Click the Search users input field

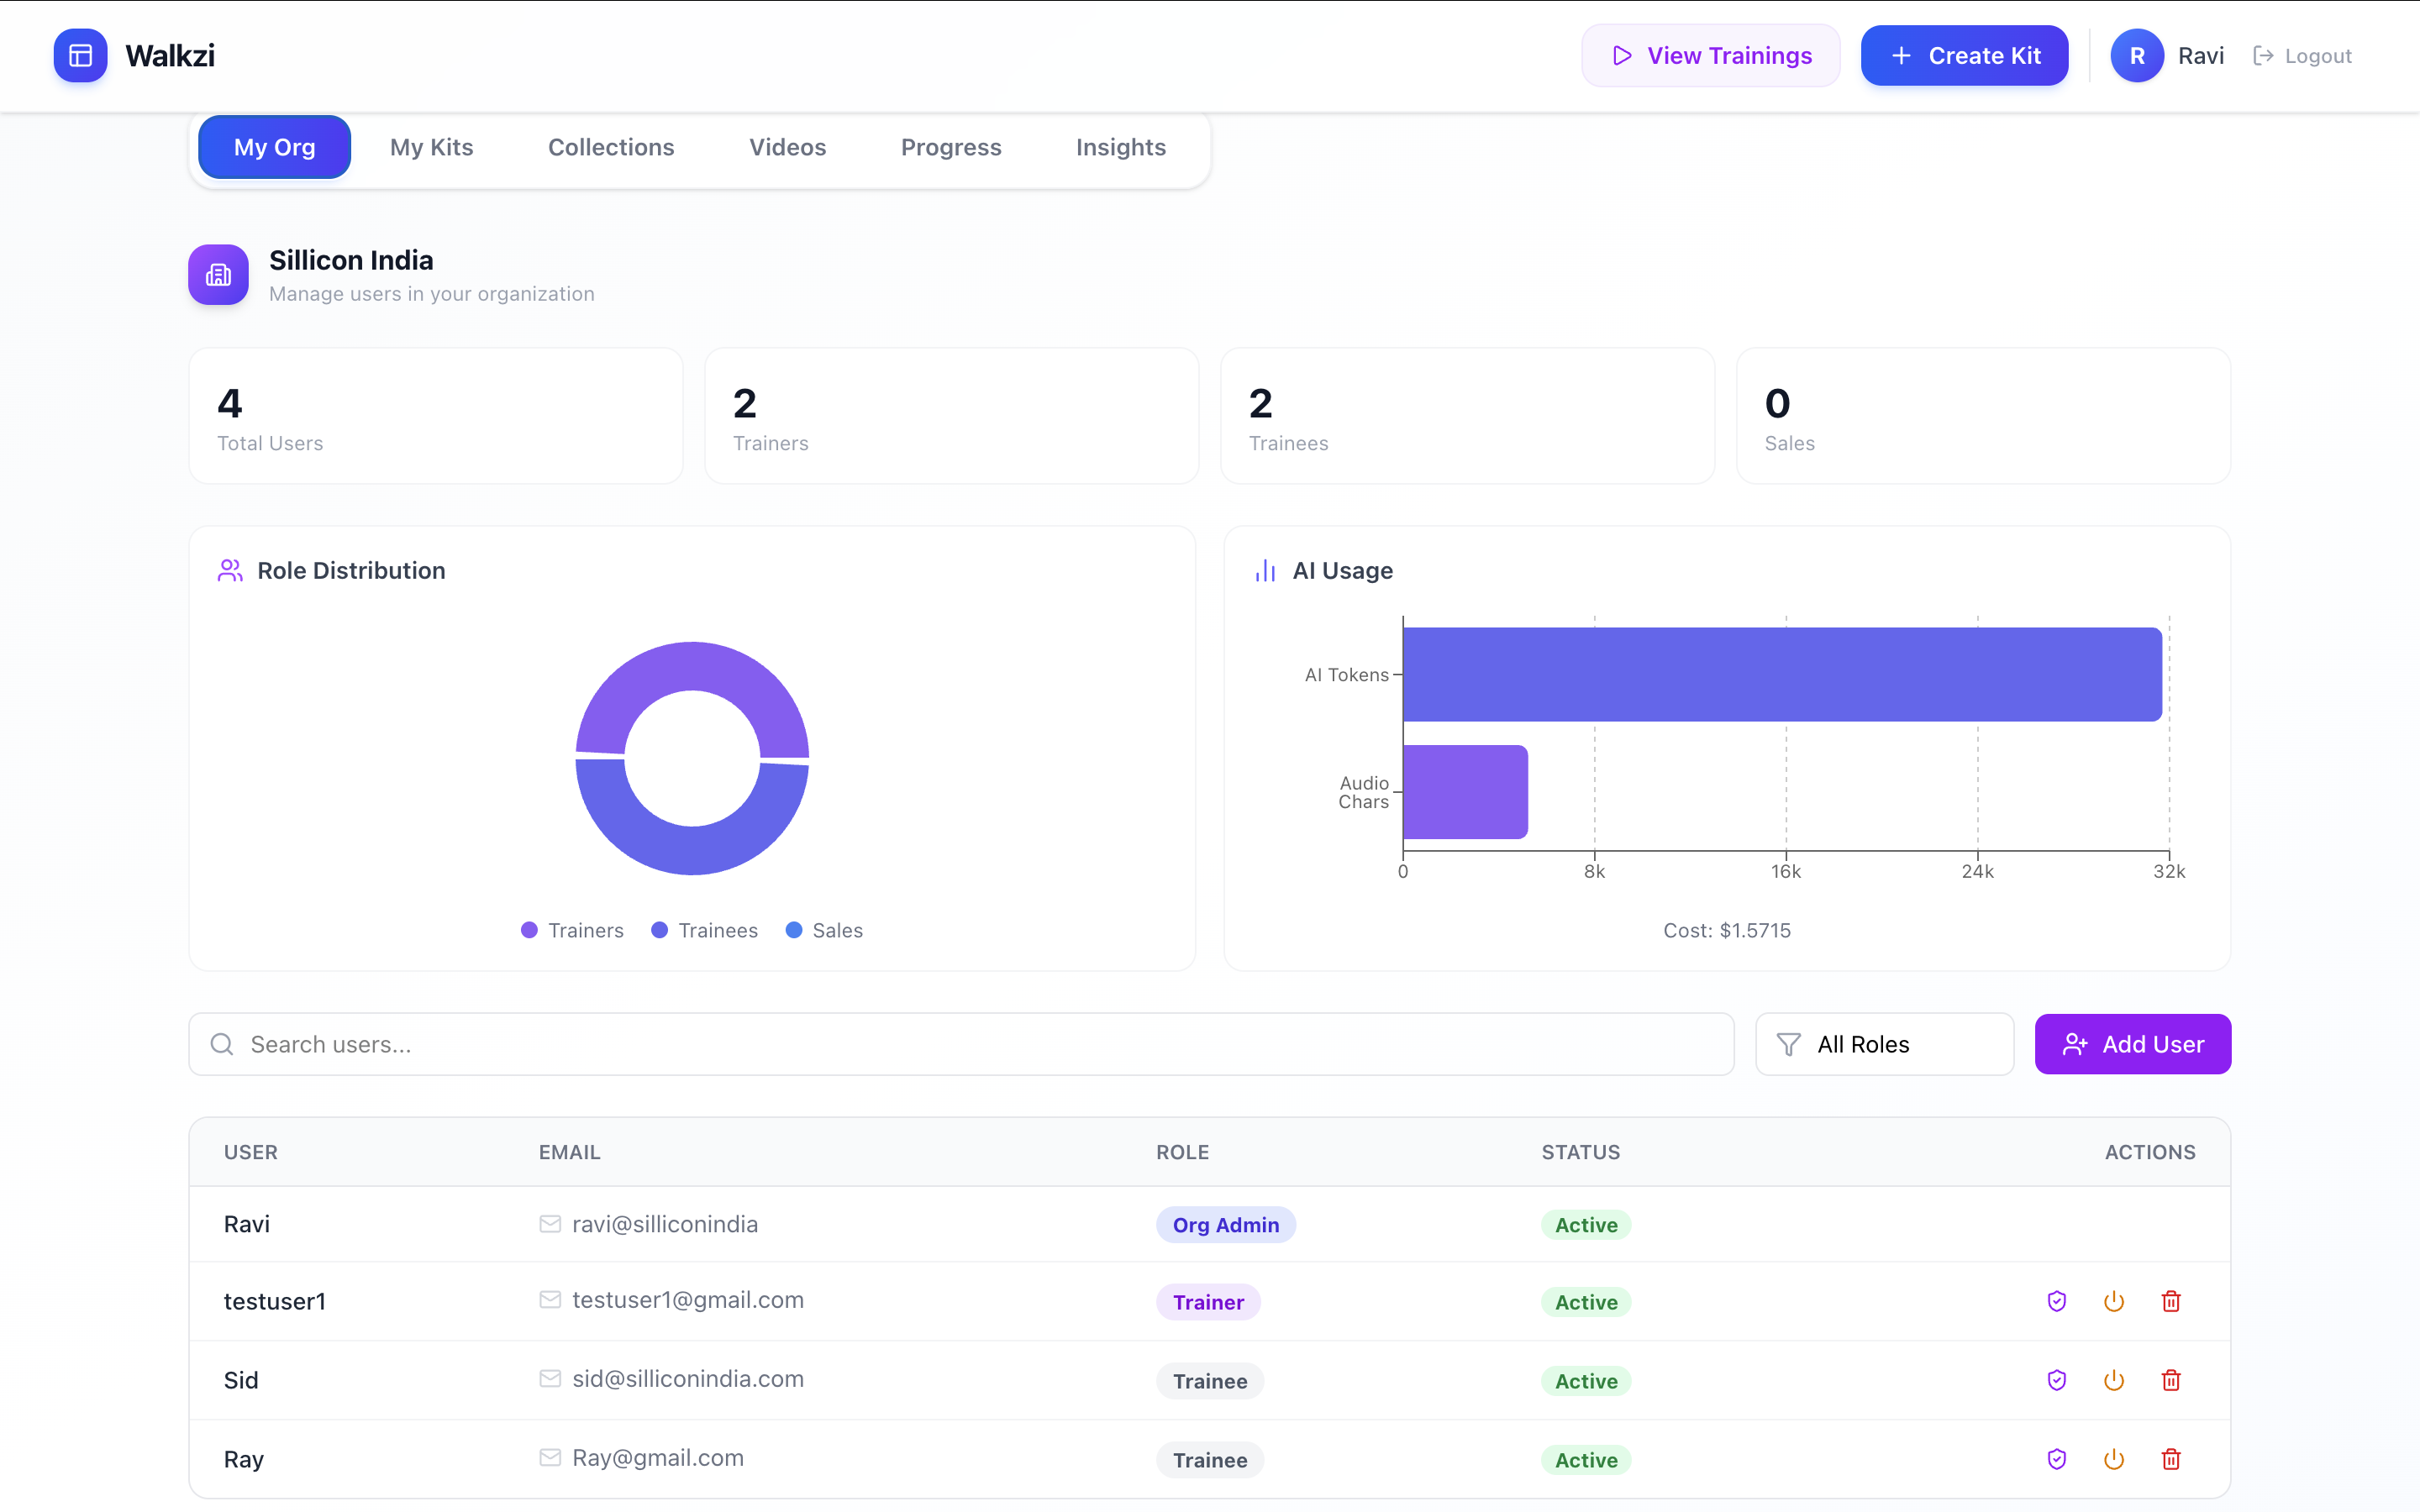tap(961, 1044)
